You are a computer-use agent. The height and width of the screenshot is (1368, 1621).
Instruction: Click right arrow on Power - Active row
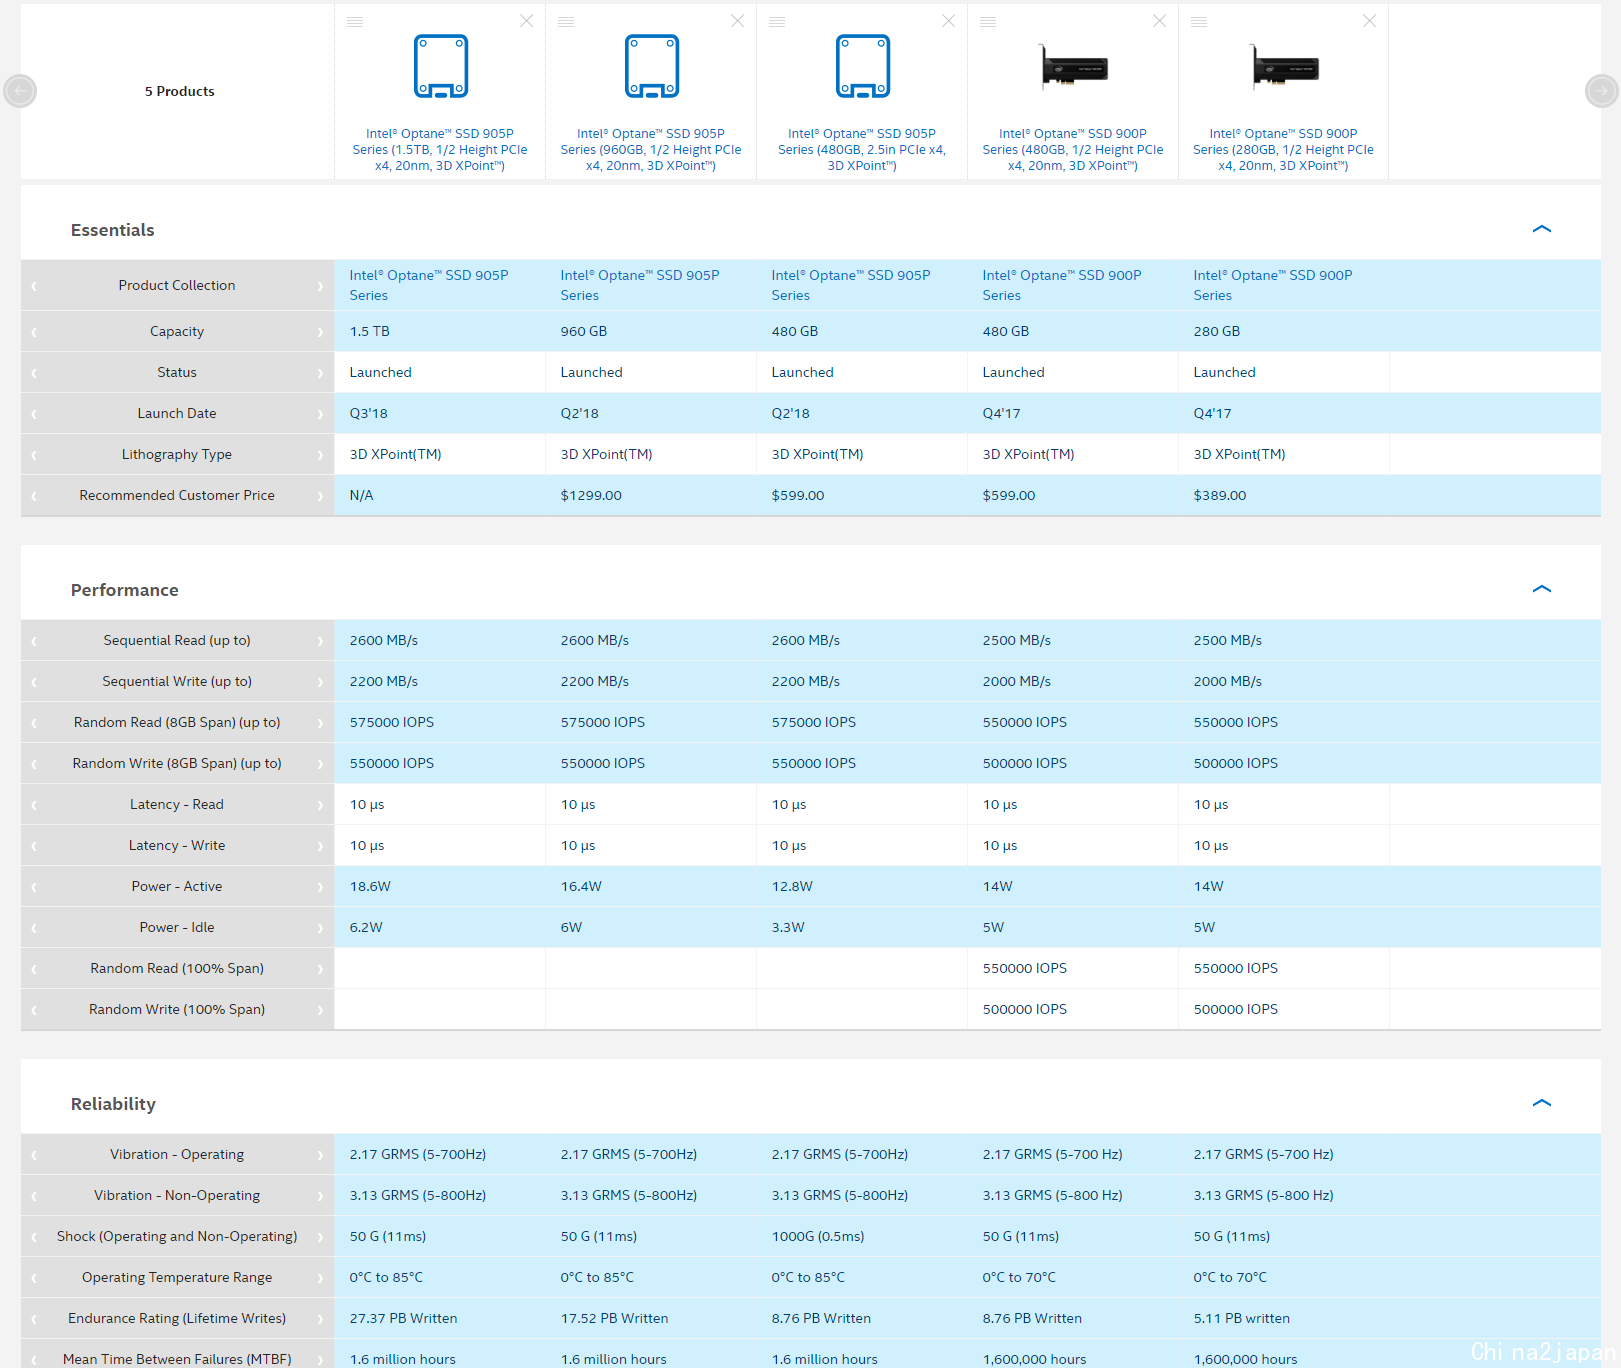[320, 887]
